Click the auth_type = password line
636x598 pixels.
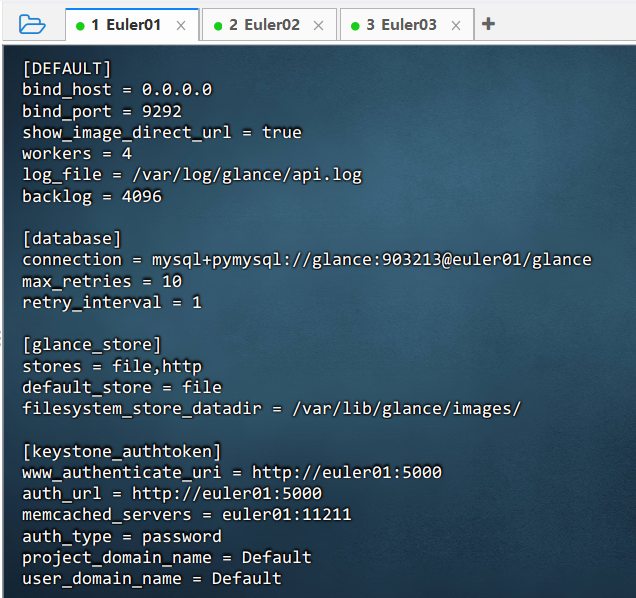[x=122, y=536]
